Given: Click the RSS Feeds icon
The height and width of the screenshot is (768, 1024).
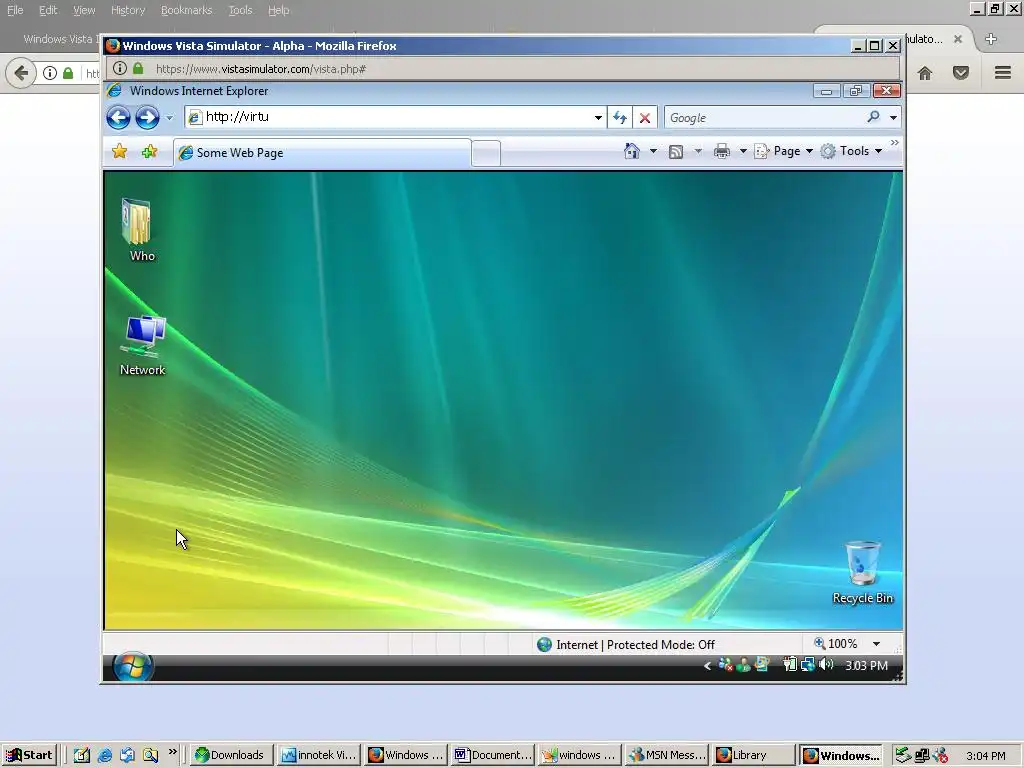Looking at the screenshot, I should [676, 152].
